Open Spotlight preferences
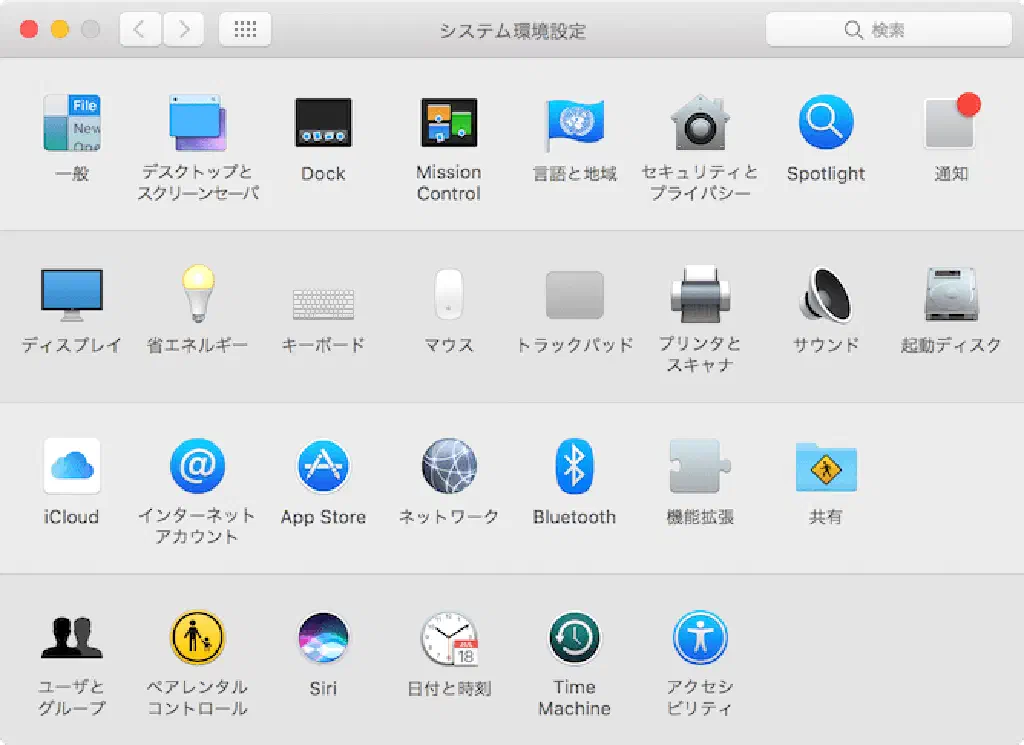 point(825,124)
